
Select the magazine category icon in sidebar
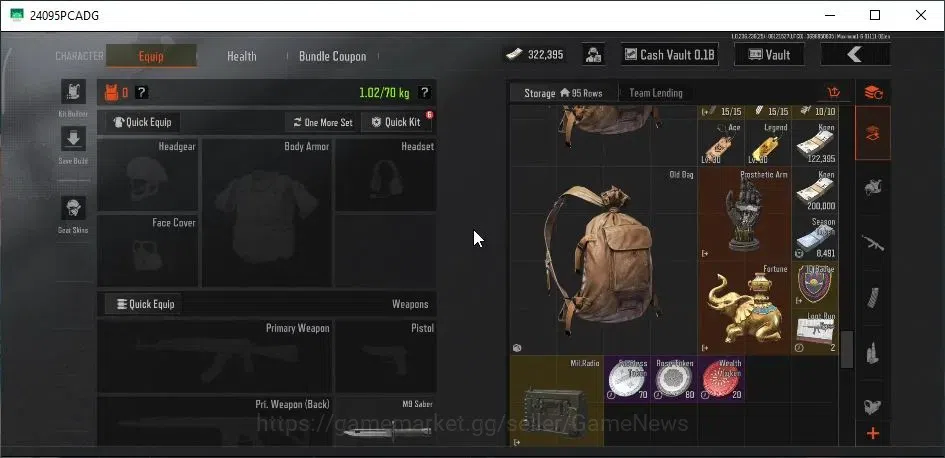pyautogui.click(x=873, y=297)
